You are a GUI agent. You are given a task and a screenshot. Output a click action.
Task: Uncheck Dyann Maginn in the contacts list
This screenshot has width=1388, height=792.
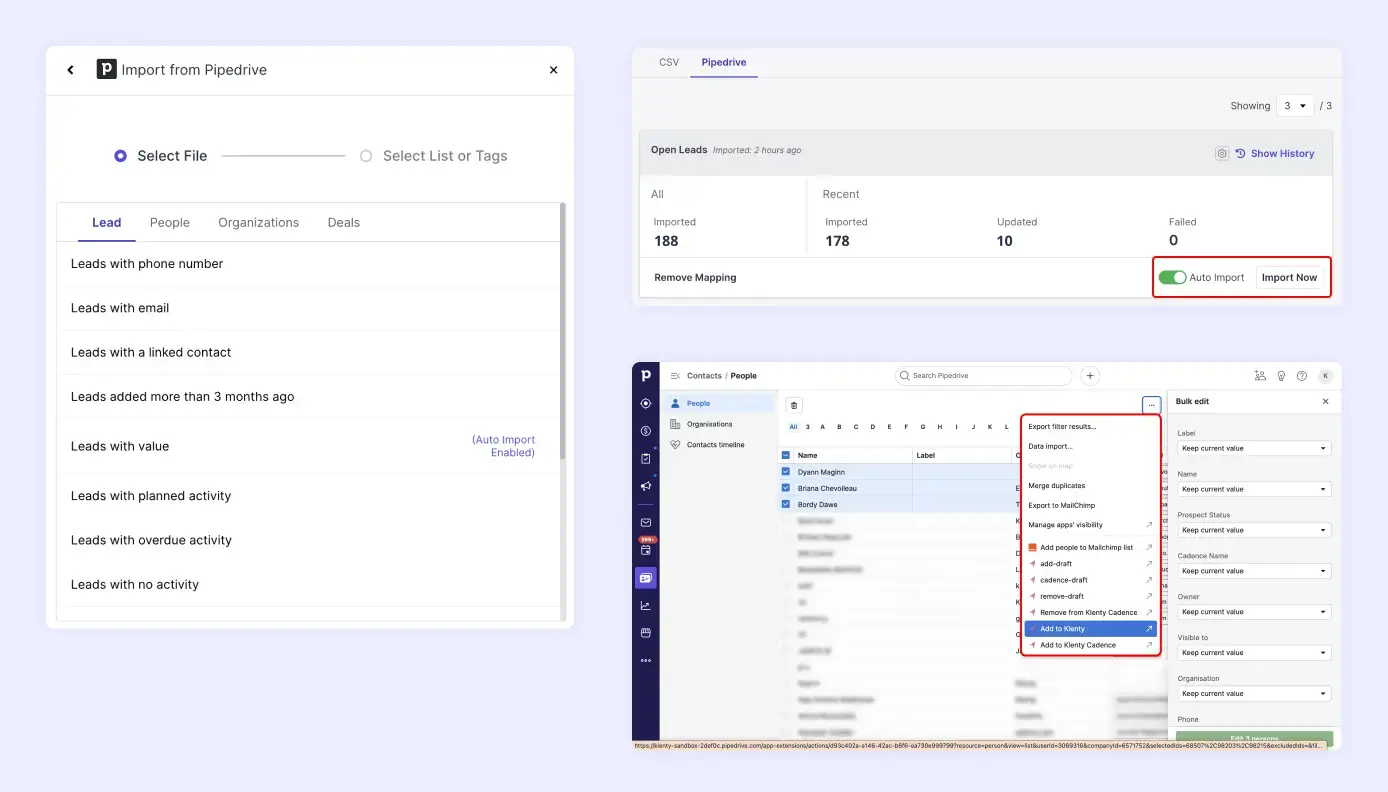click(784, 471)
